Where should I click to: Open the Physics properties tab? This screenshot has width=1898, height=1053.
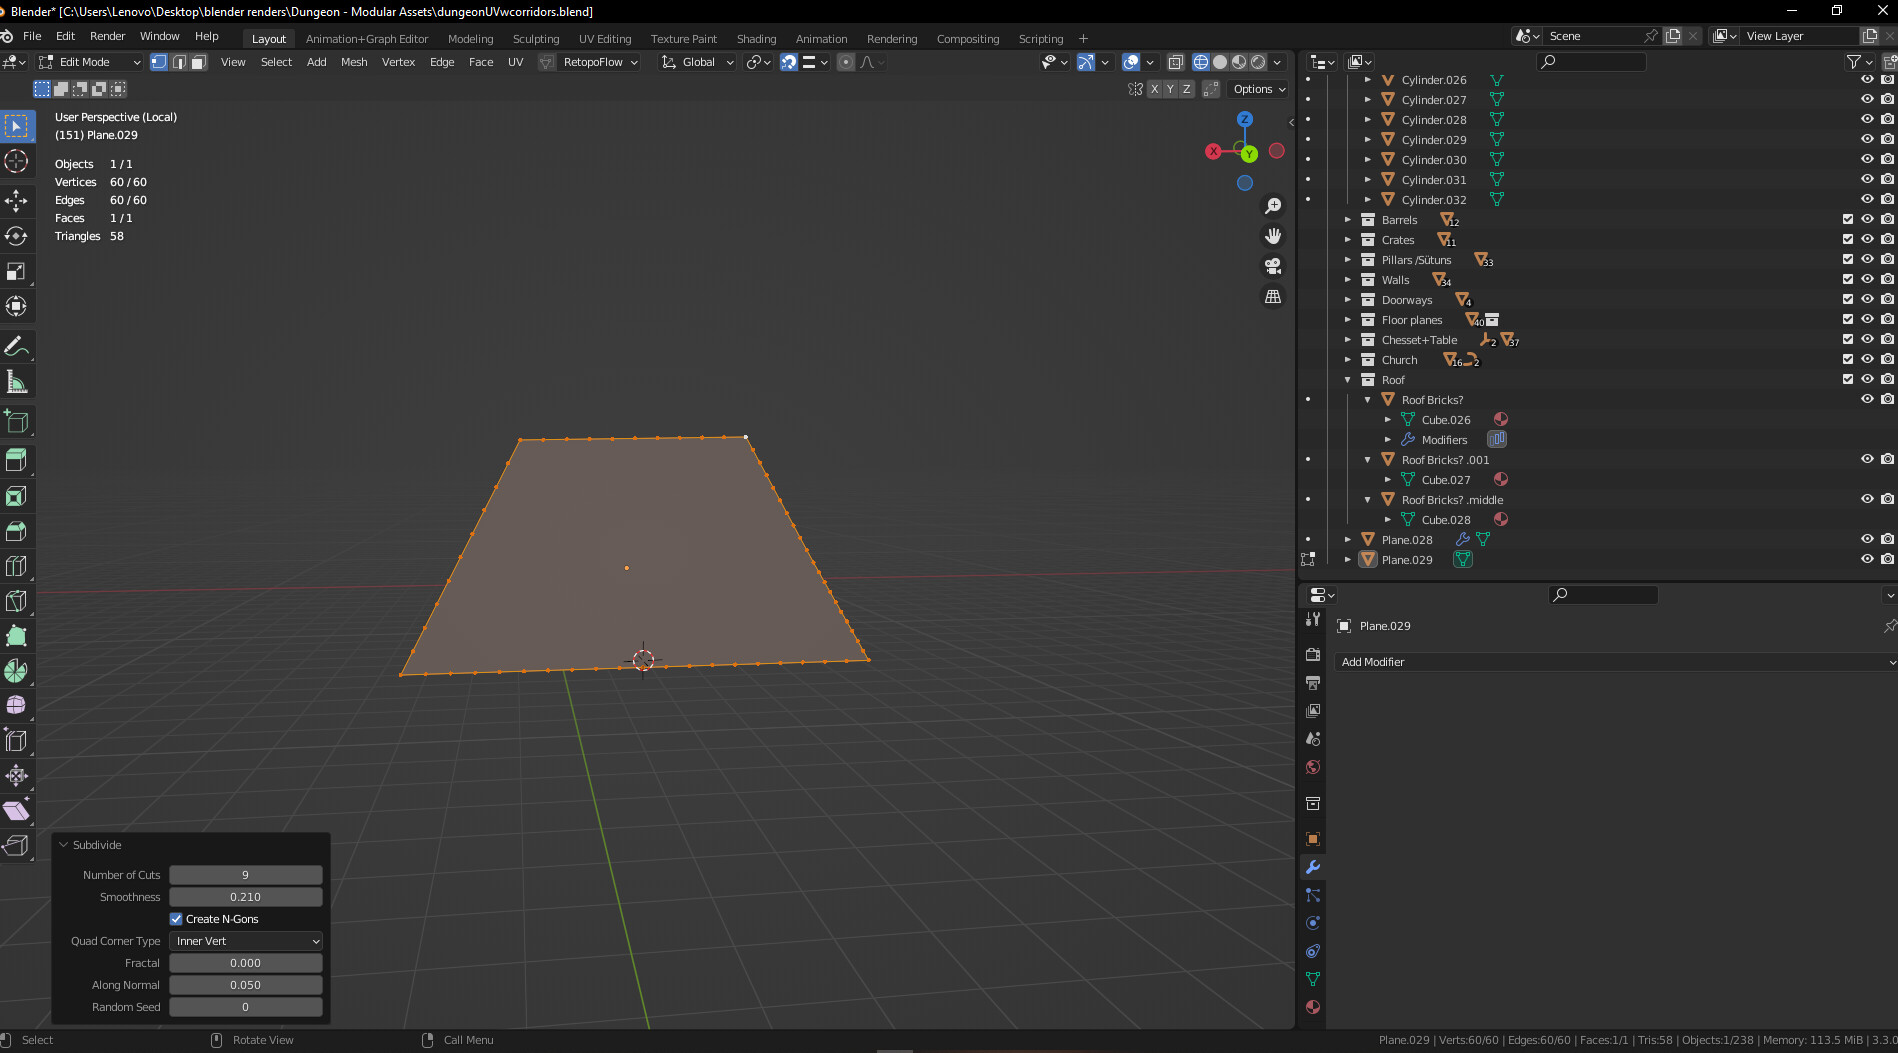click(x=1313, y=922)
